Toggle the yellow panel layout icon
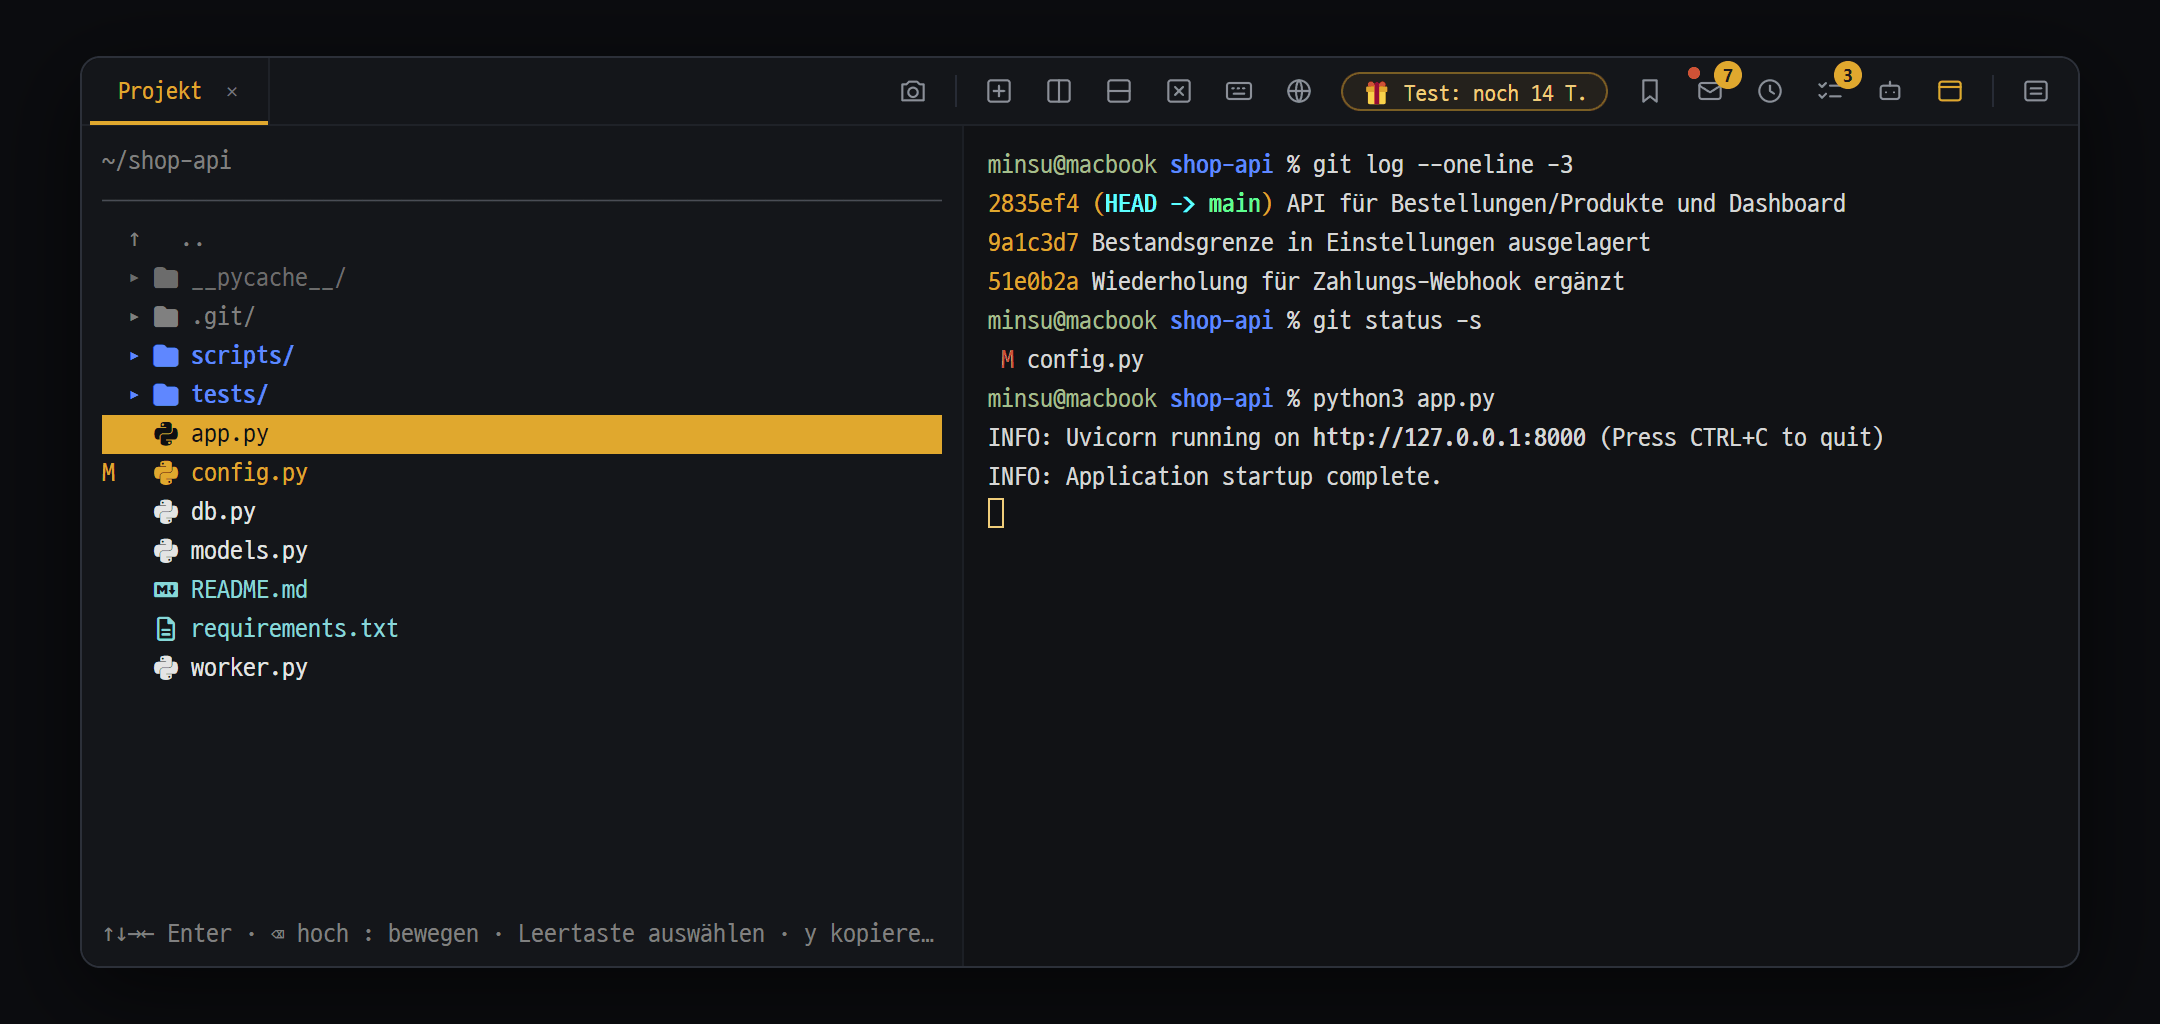The image size is (2160, 1024). pos(1950,92)
